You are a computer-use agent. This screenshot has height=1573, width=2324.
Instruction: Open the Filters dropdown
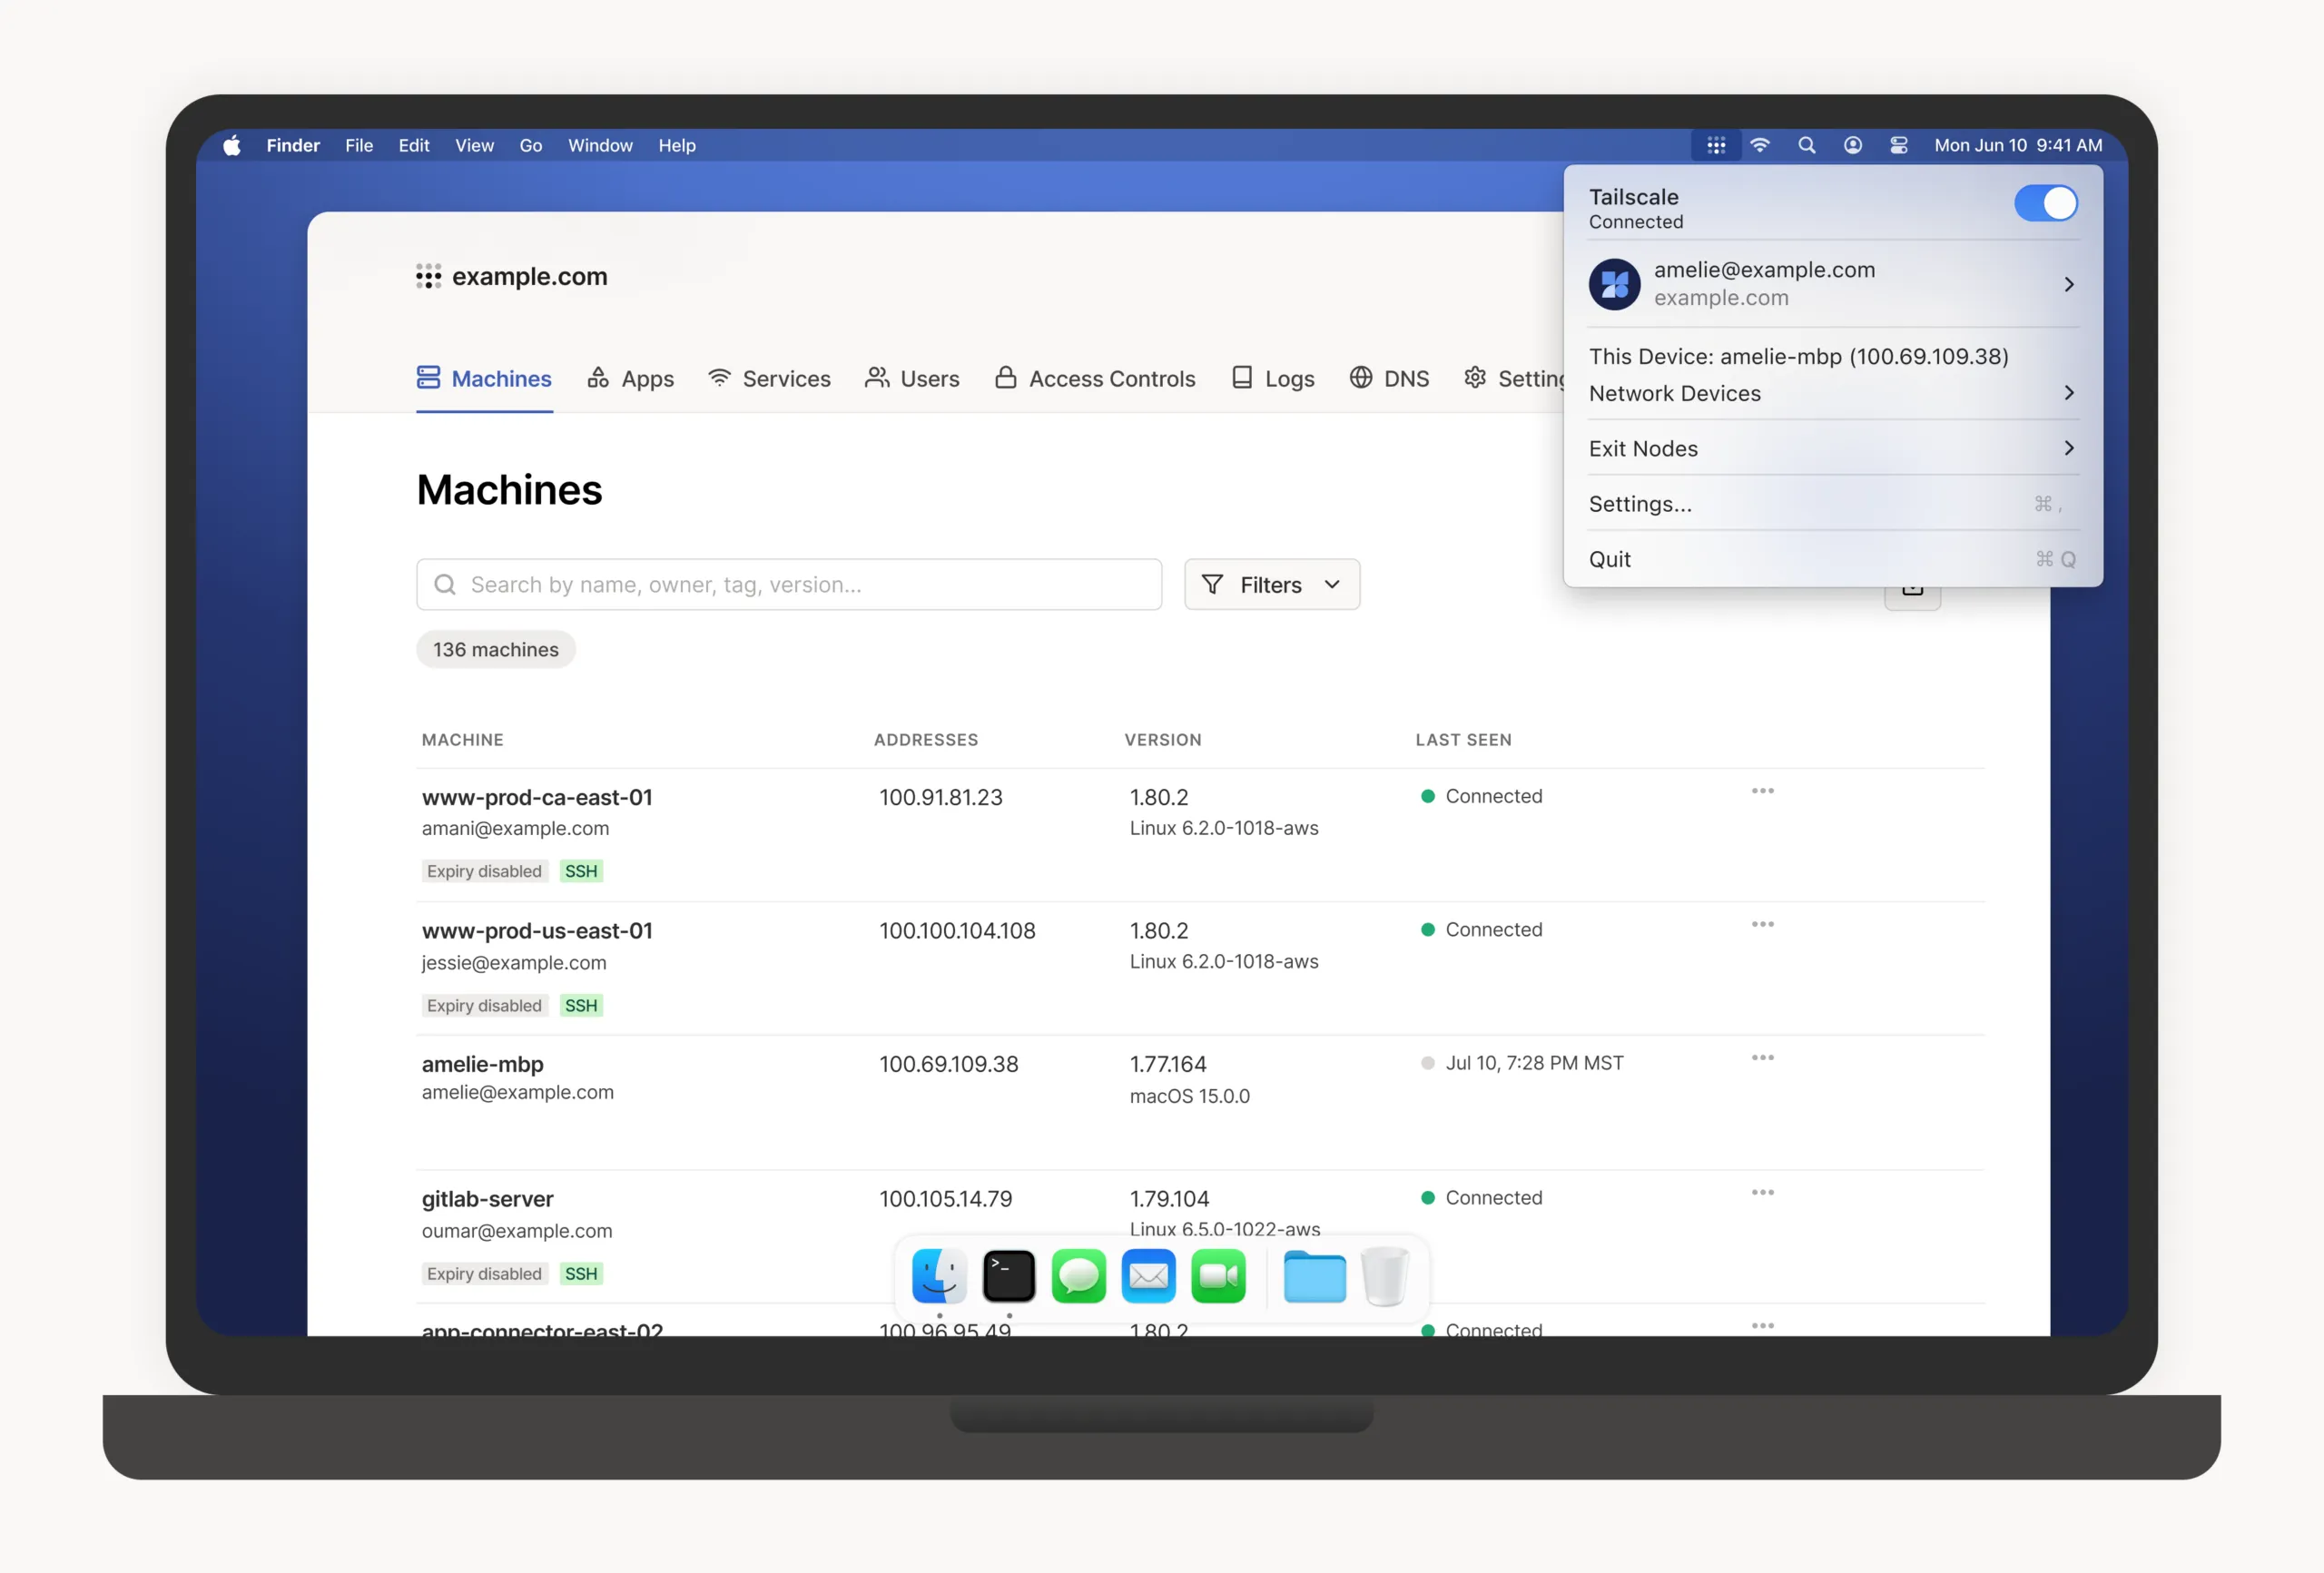click(1271, 584)
